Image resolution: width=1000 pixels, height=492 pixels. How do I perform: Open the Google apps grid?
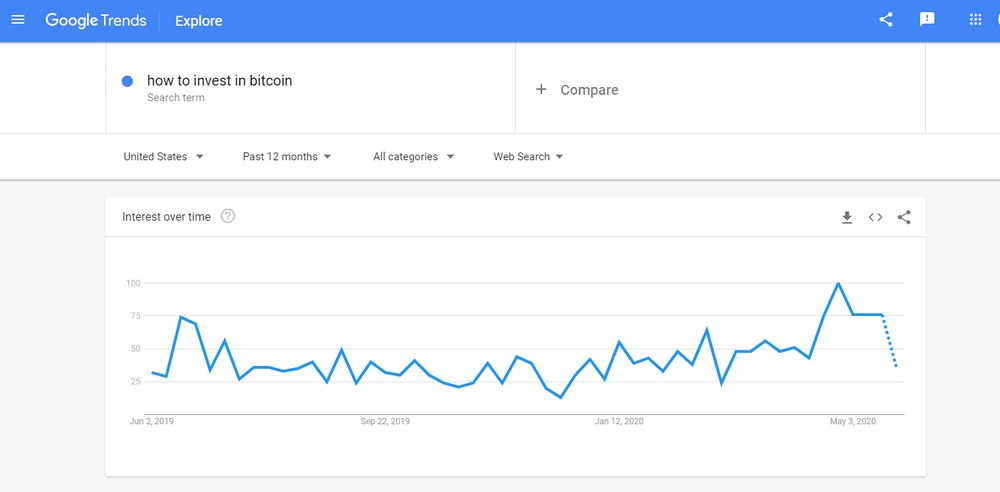tap(975, 20)
